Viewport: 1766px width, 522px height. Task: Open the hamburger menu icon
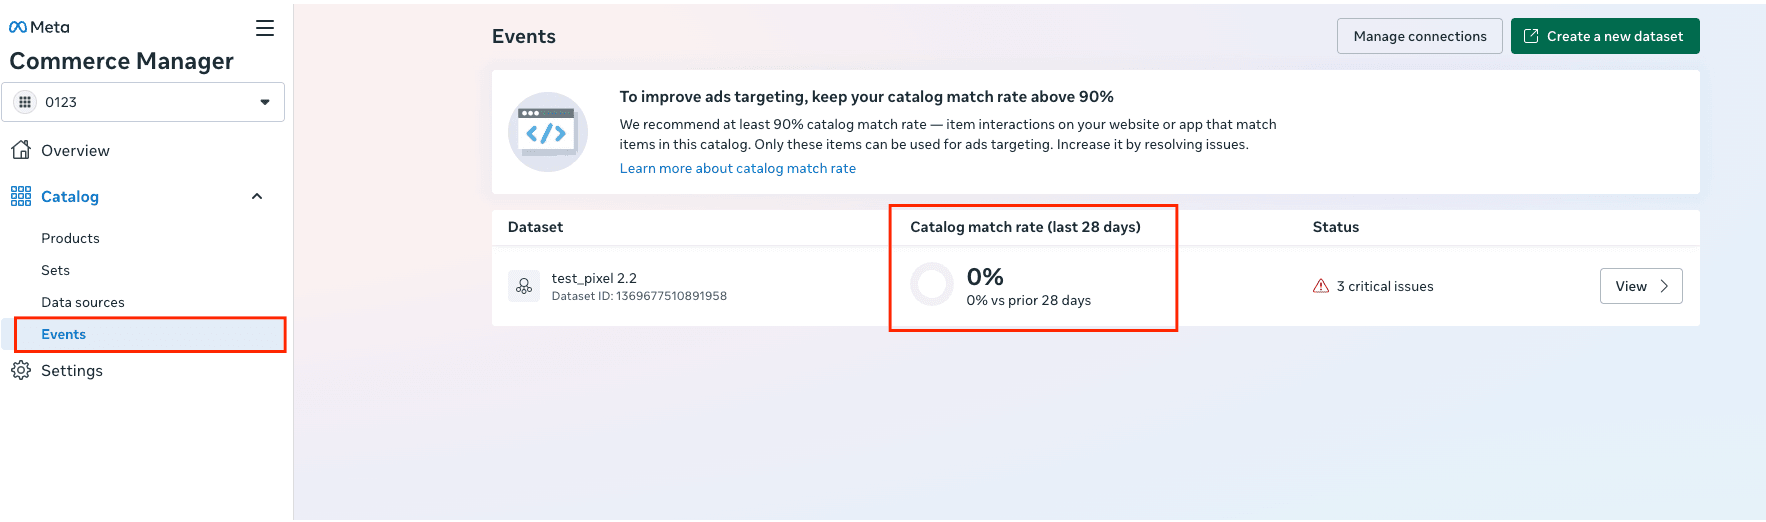point(265,28)
